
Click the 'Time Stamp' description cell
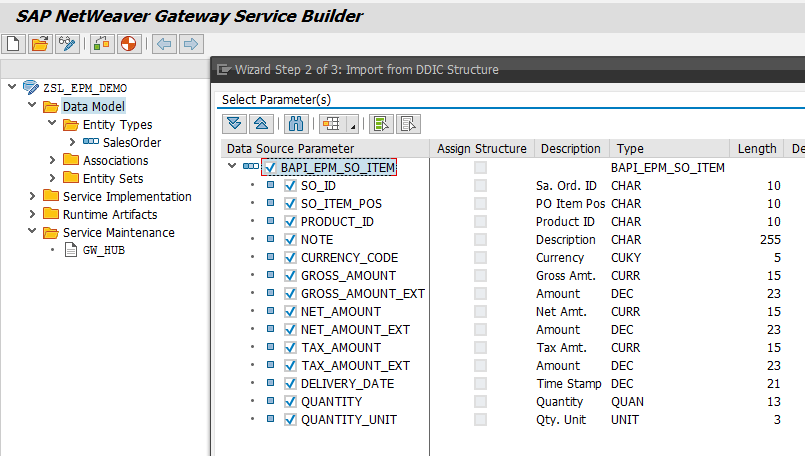[569, 384]
